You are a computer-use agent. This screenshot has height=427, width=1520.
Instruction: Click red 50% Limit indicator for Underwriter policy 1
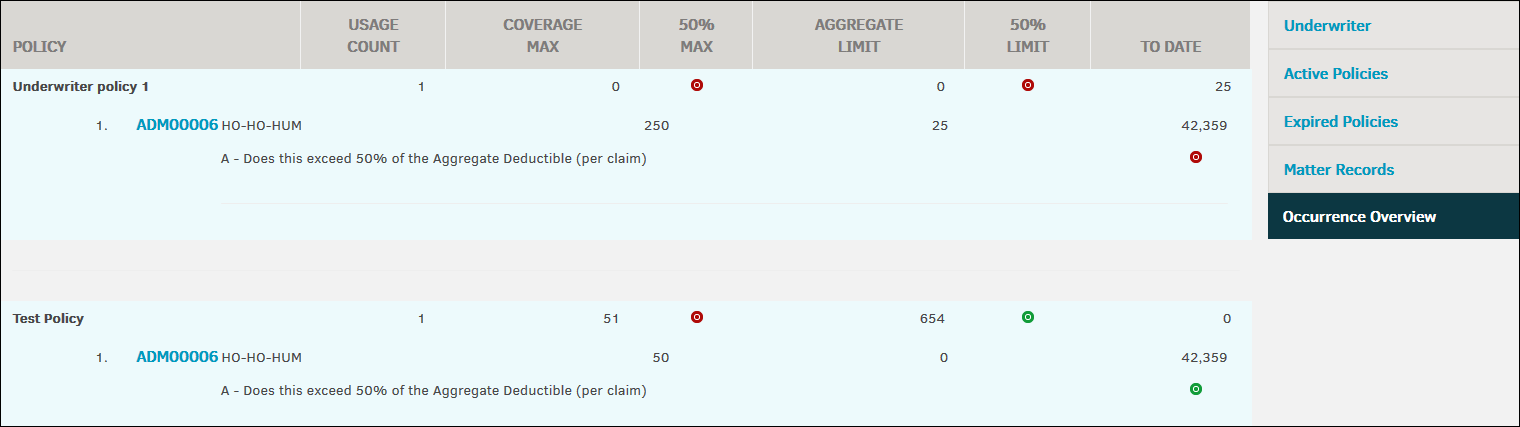coord(1027,85)
